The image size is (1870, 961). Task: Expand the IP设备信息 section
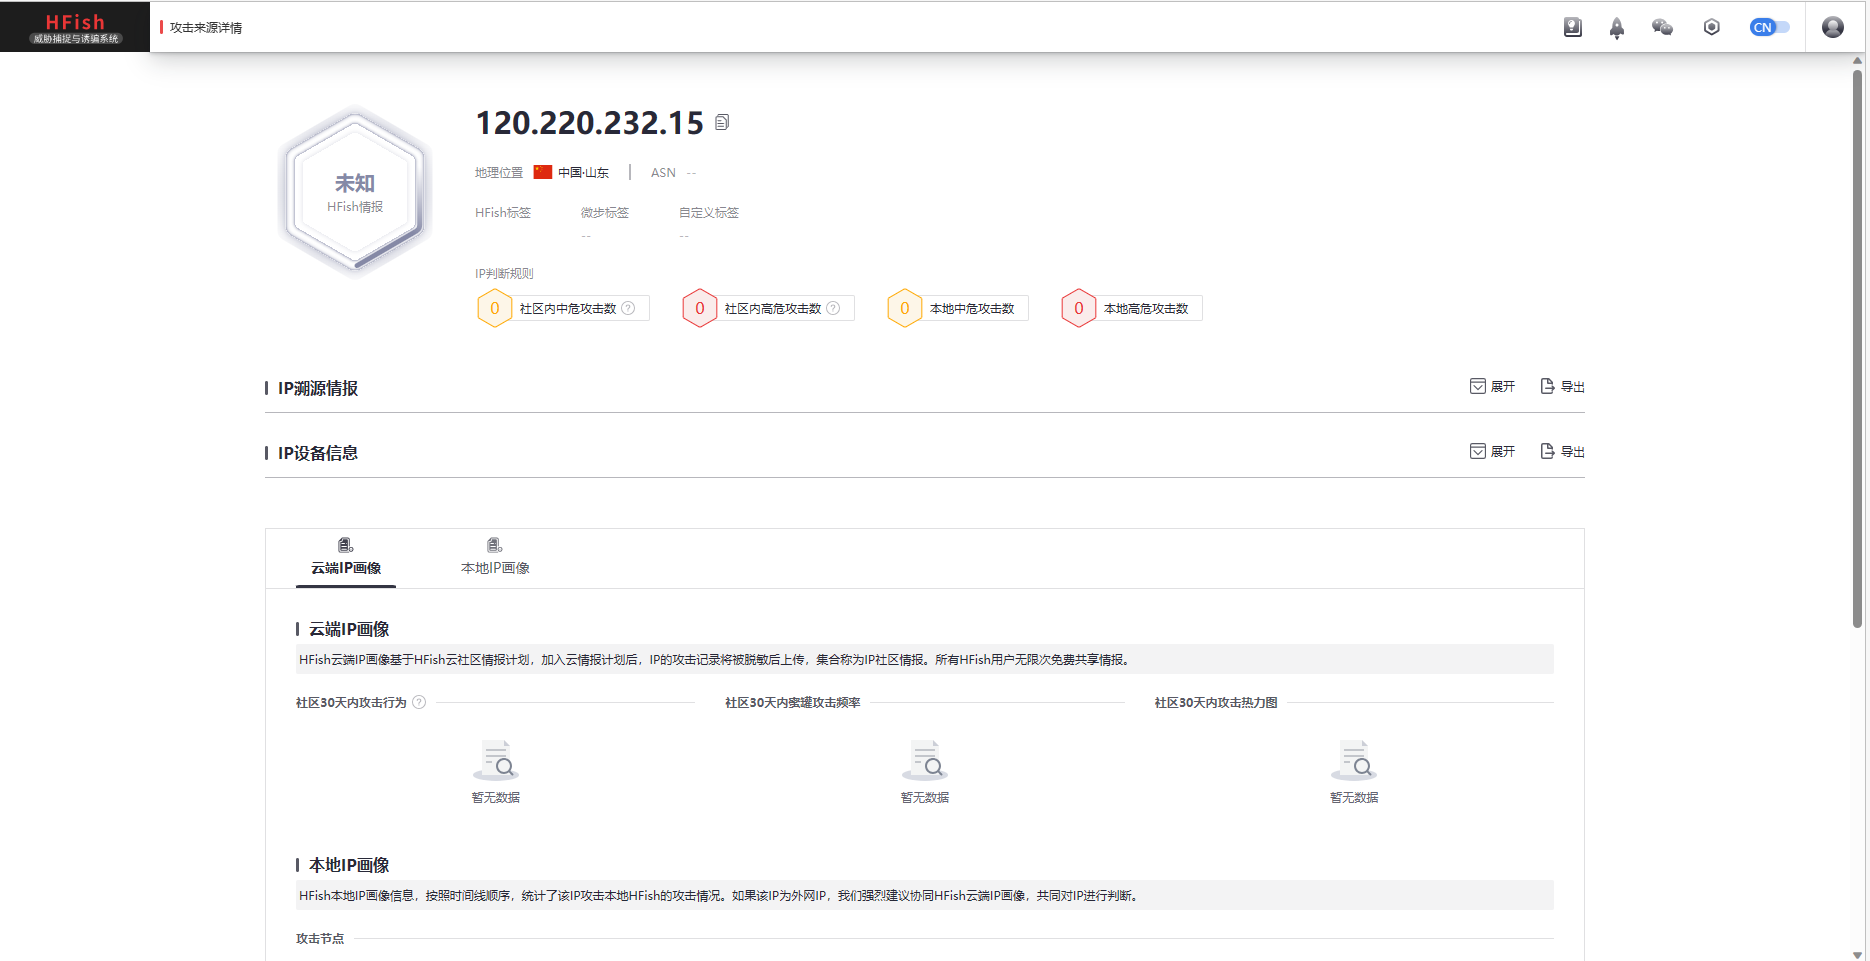pyautogui.click(x=1492, y=452)
